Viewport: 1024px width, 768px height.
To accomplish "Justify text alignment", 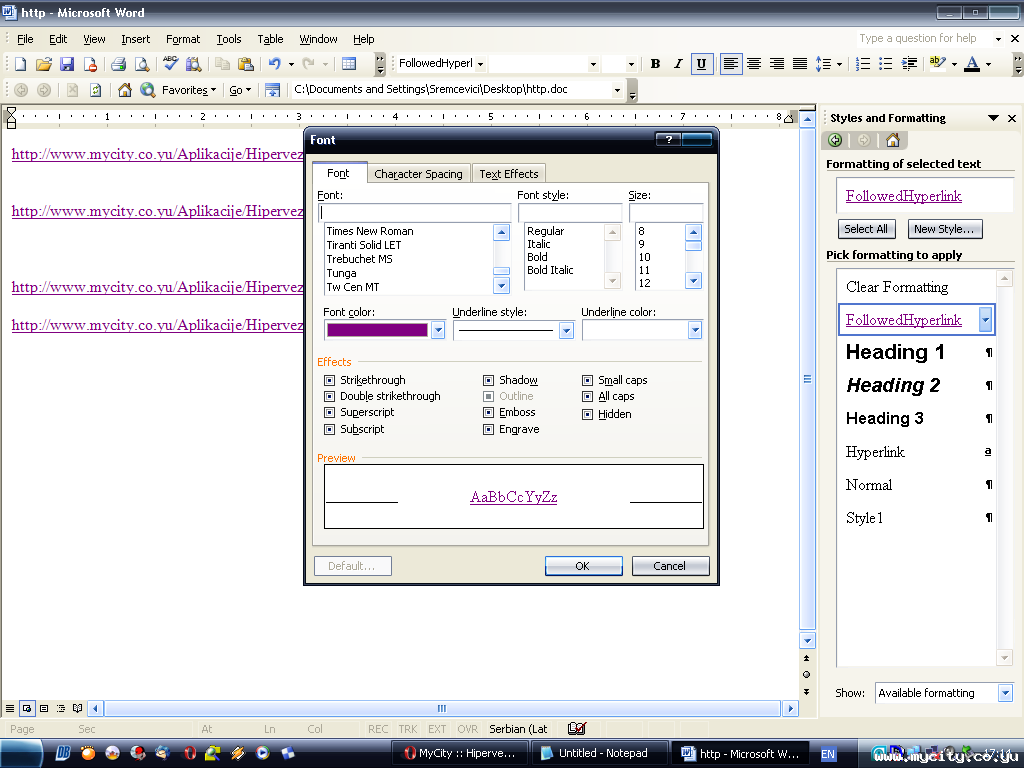I will click(799, 63).
